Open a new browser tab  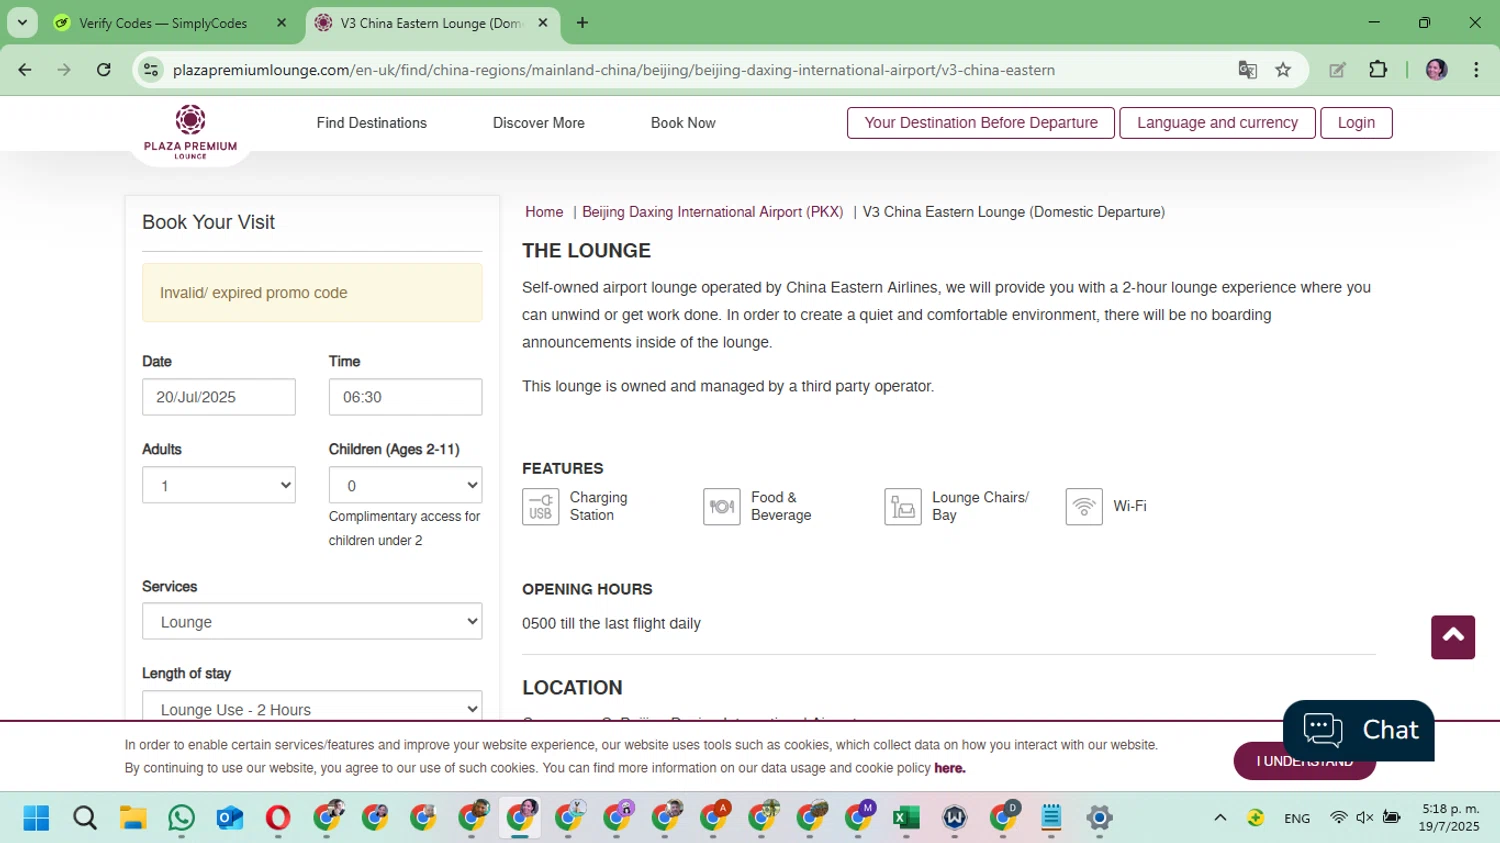point(582,23)
